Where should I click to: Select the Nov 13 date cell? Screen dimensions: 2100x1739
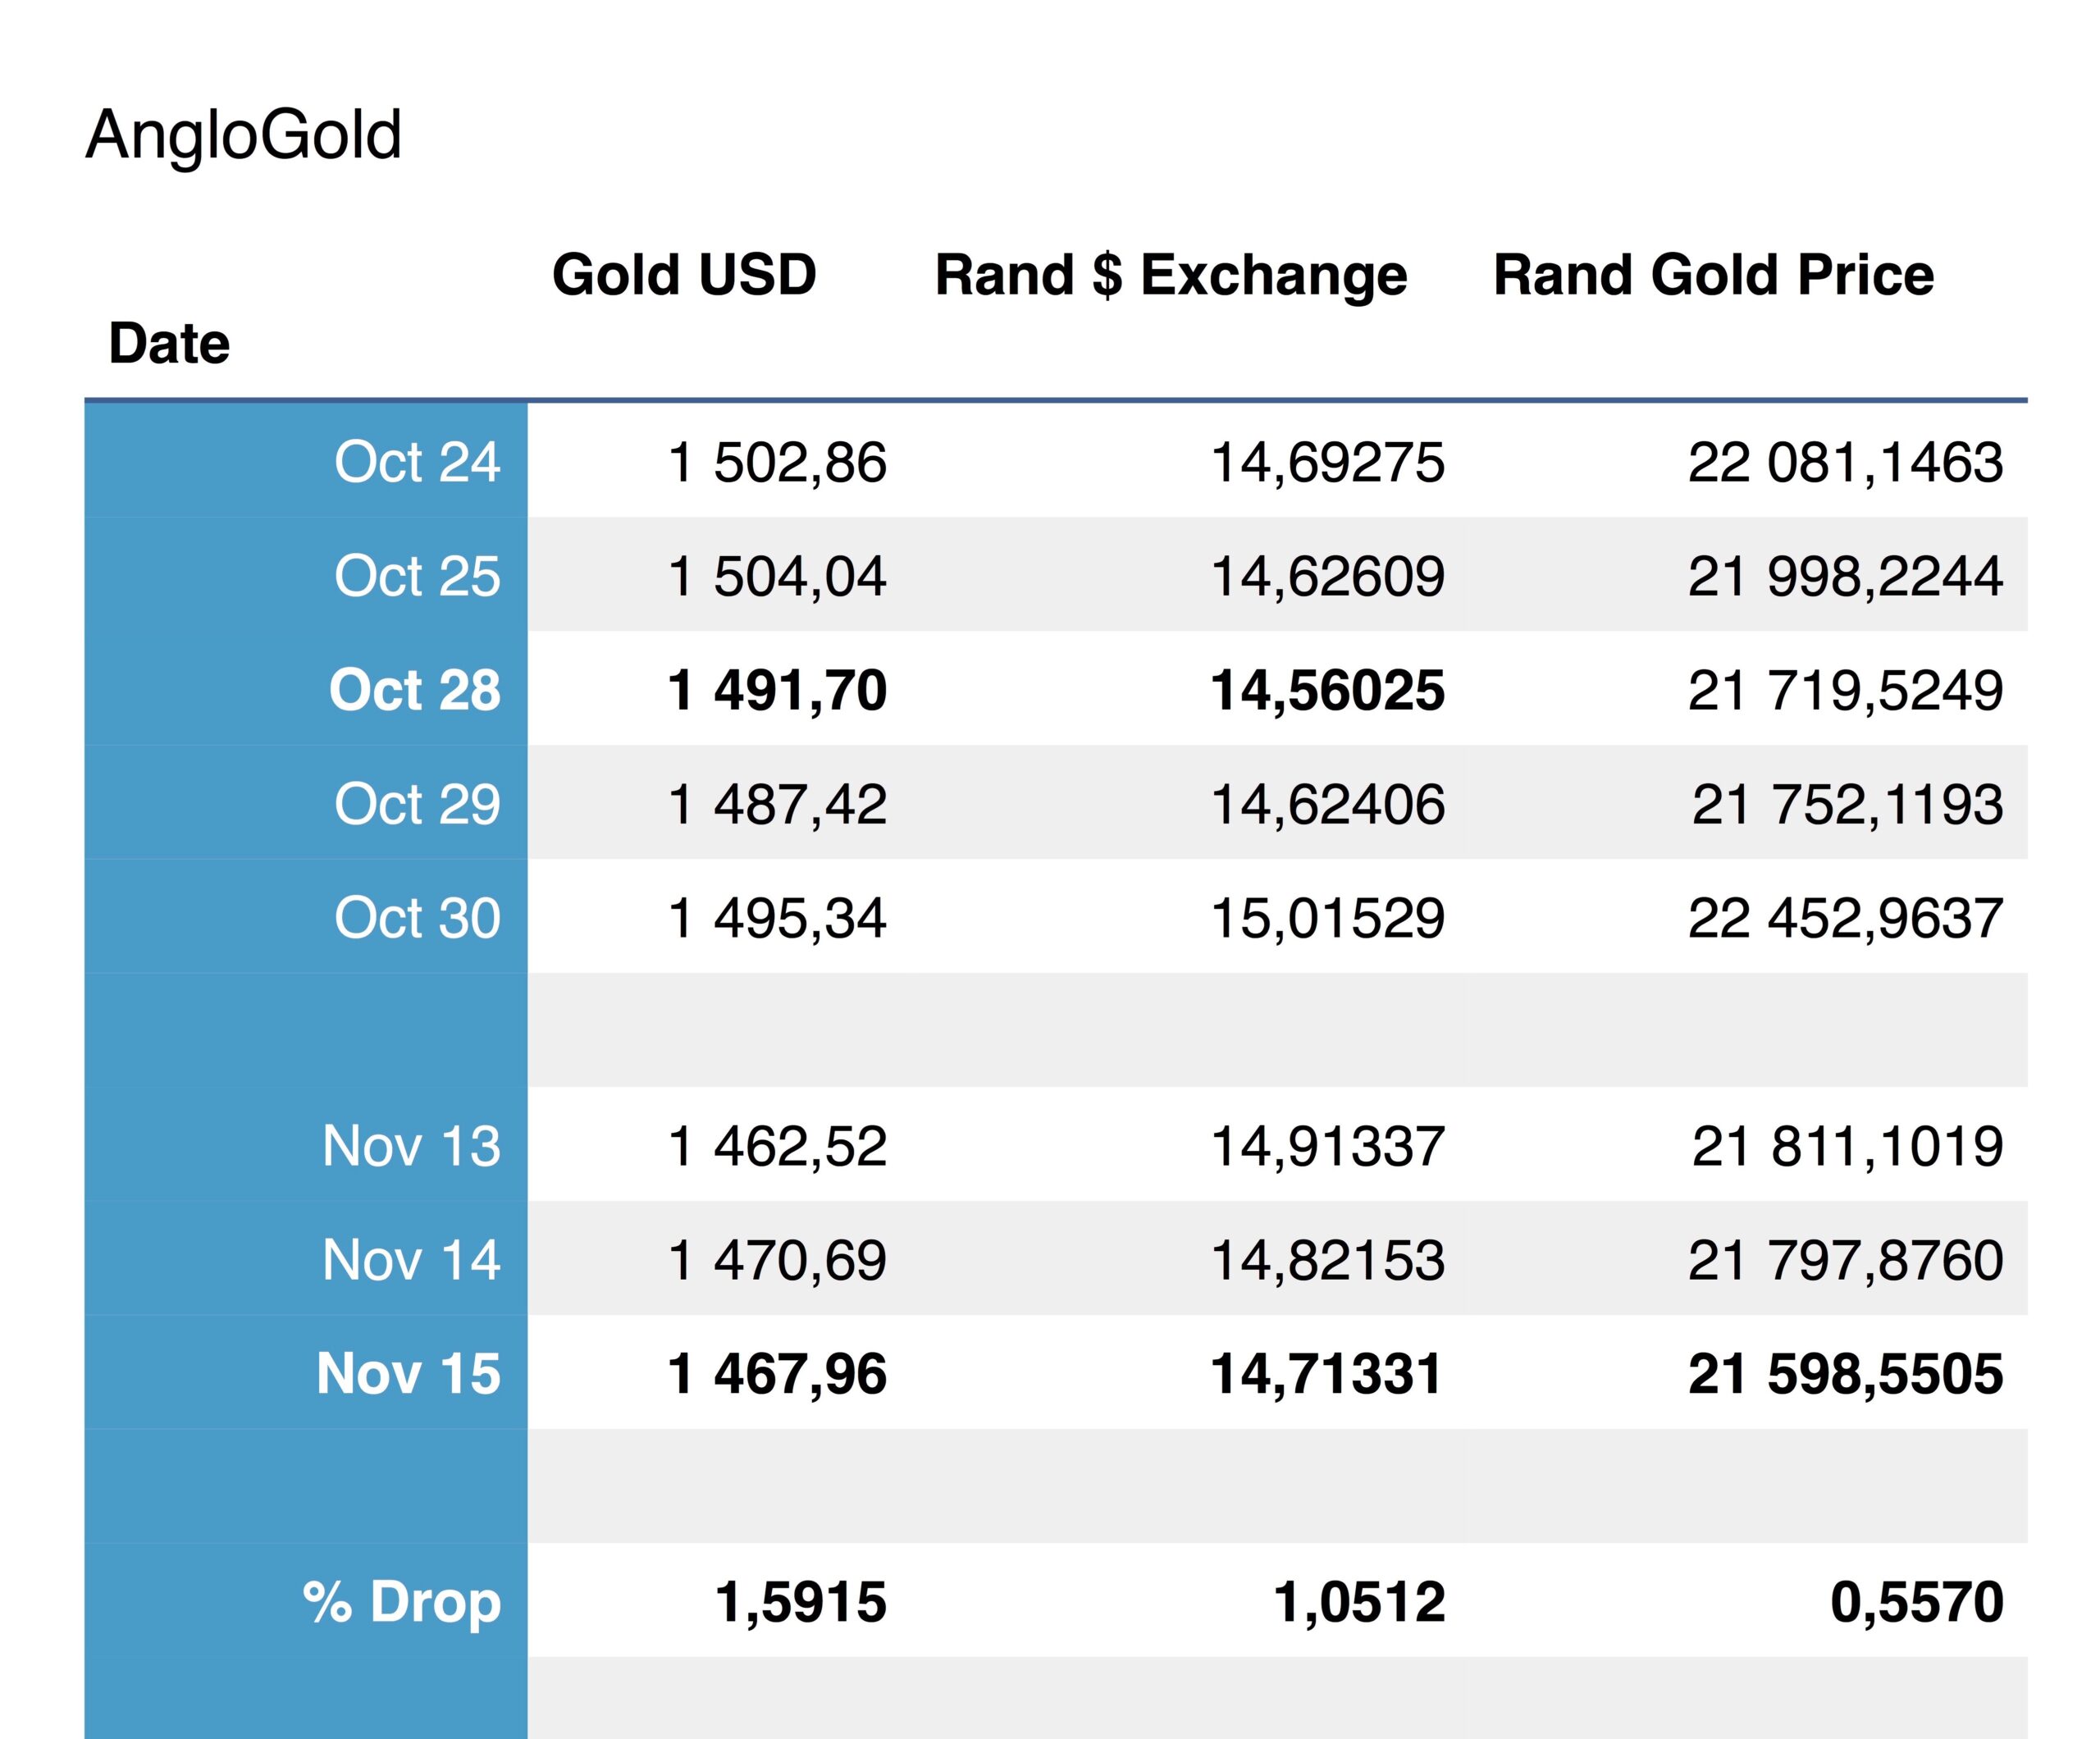point(410,1146)
